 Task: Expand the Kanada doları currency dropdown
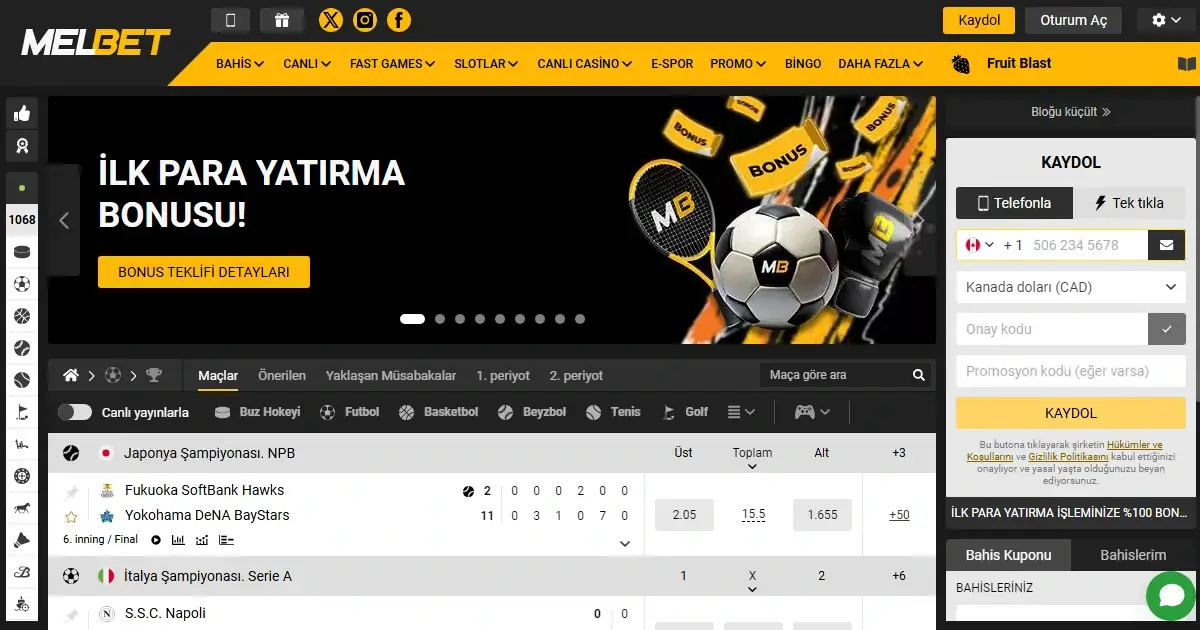[x=1070, y=287]
